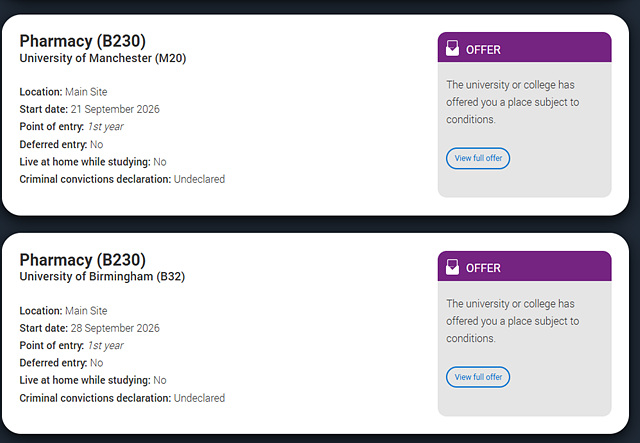The image size is (640, 443).
Task: View full offer from University of Manchester
Action: [x=478, y=158]
